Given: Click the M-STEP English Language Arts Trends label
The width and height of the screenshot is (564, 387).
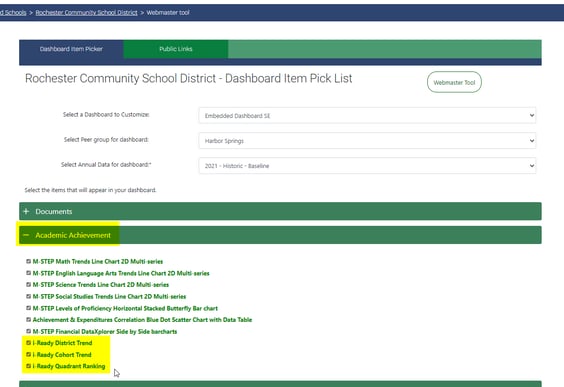Looking at the screenshot, I should [121, 273].
